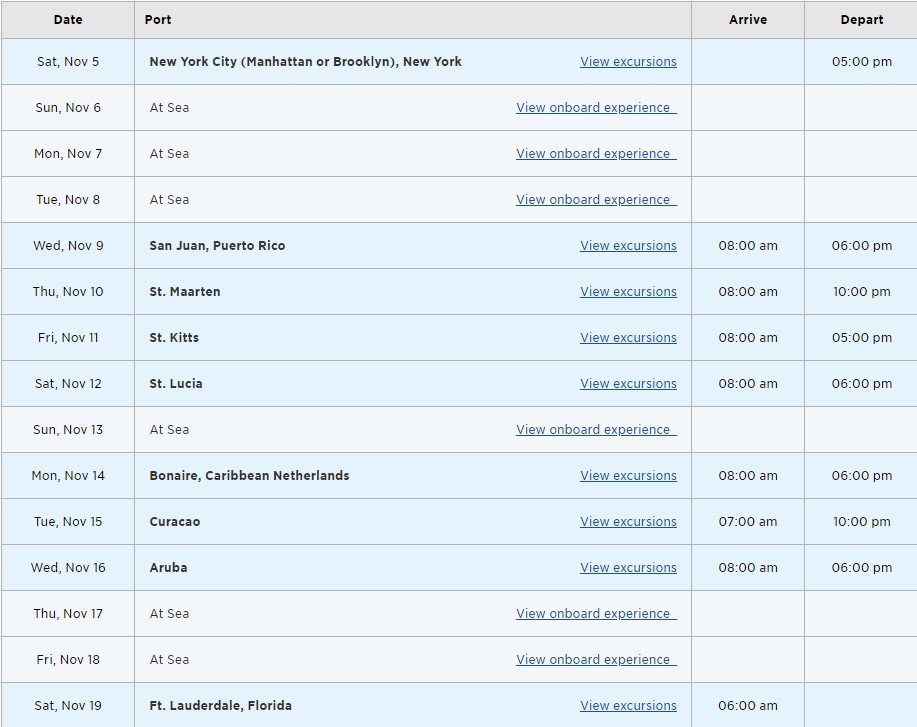Open View excursions for Bonaire
917x727 pixels.
coord(628,476)
